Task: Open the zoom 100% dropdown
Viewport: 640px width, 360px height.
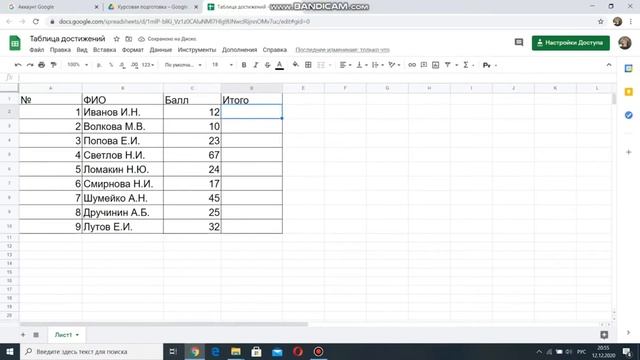Action: point(78,65)
